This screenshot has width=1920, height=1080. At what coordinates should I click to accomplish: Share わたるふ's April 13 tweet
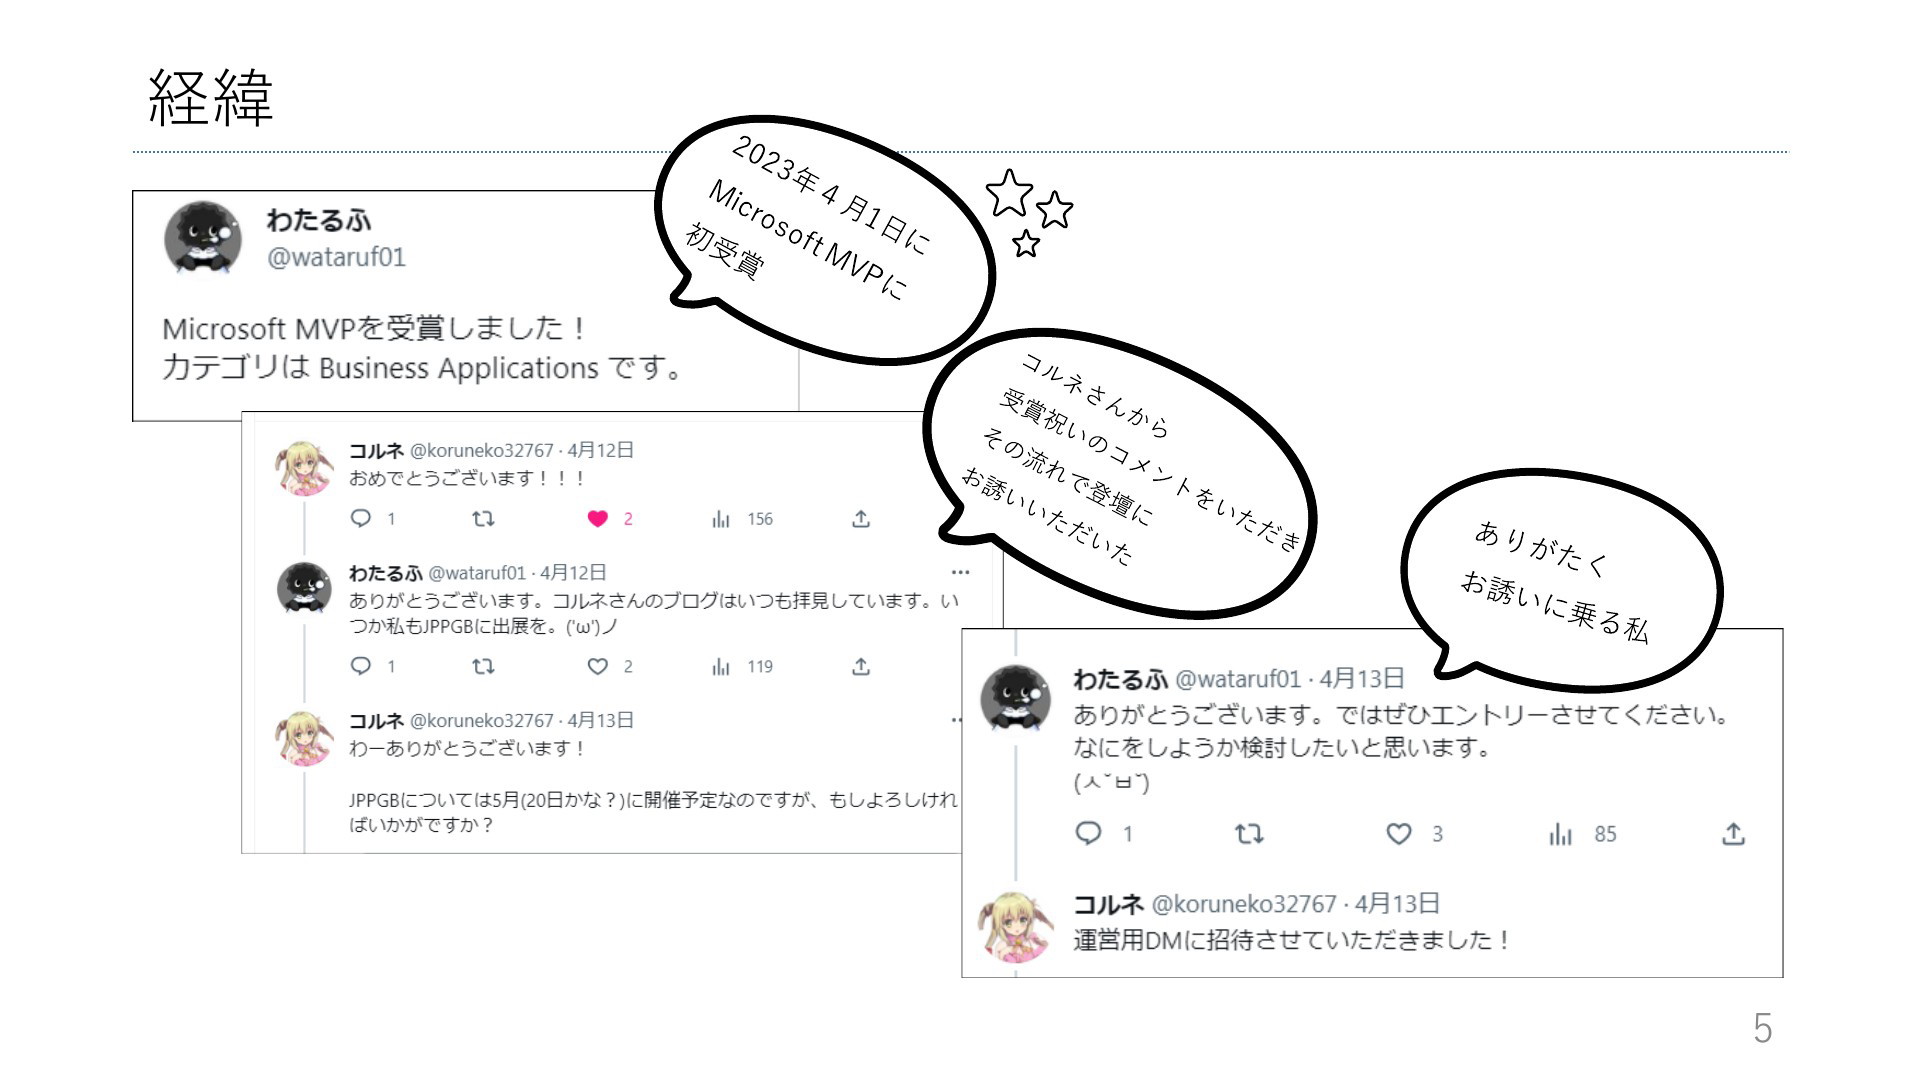[x=1733, y=833]
